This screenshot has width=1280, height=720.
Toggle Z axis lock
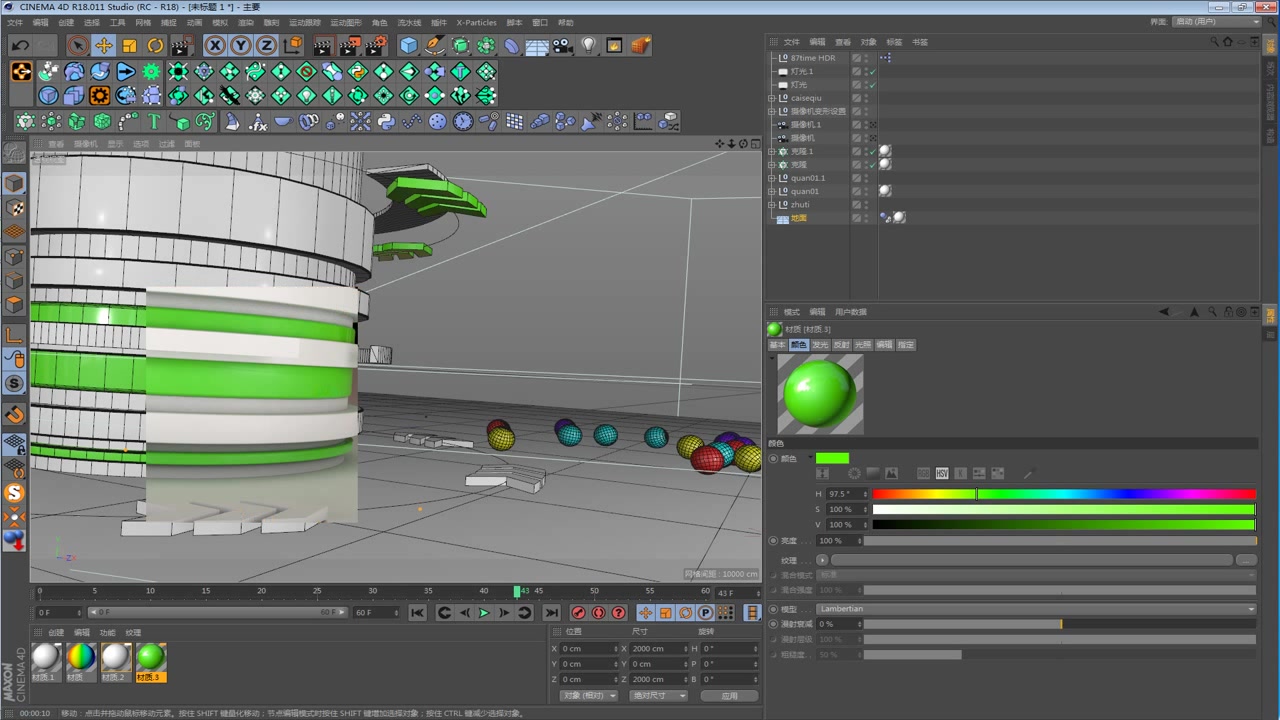pos(267,45)
